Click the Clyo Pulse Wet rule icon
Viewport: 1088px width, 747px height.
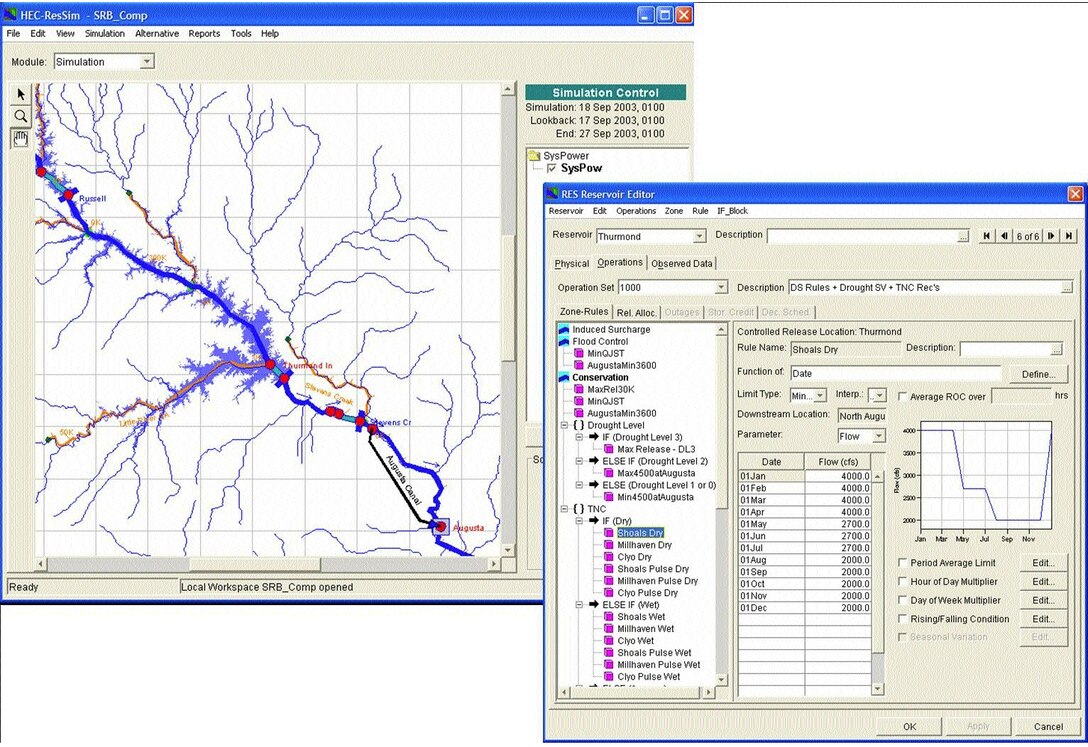[x=609, y=676]
